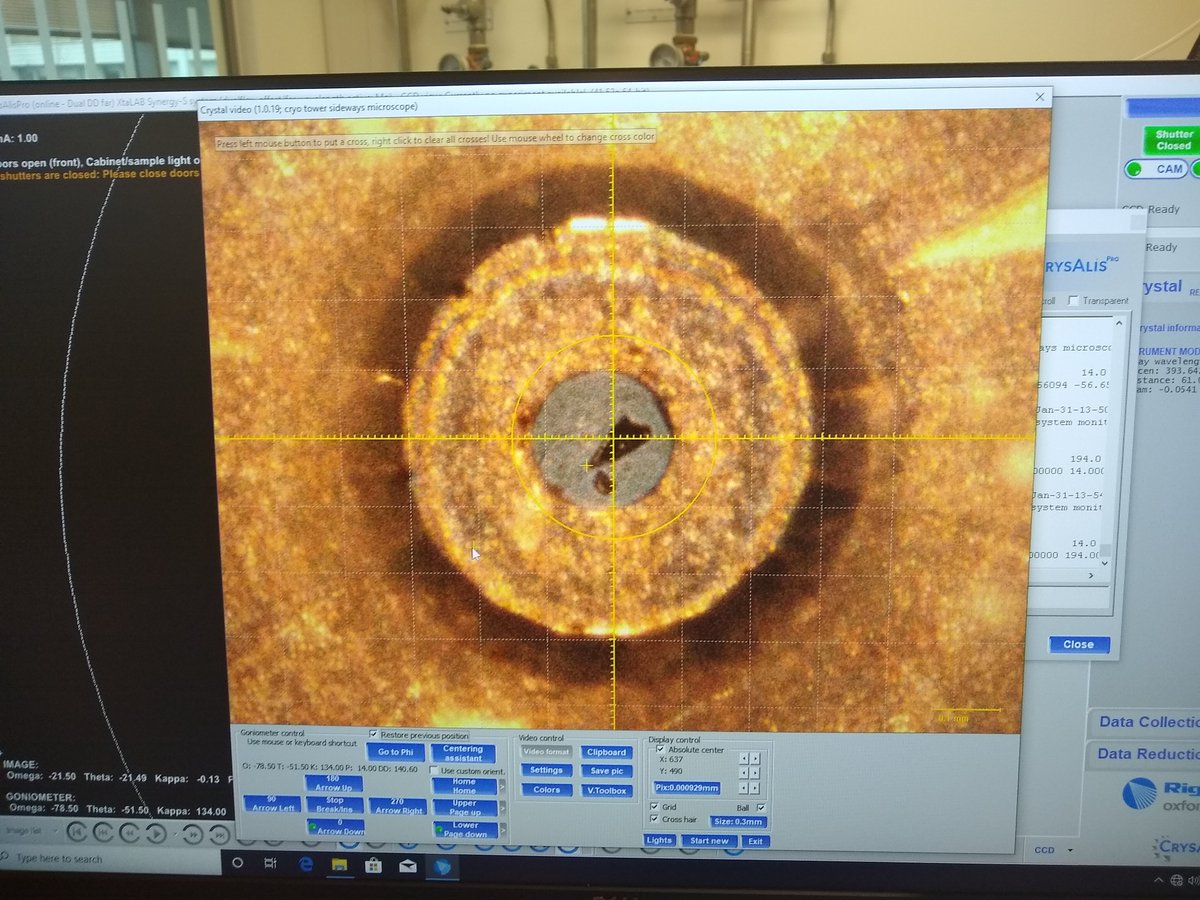Click the Pix:0.000929mm field
The image size is (1200, 900).
click(687, 788)
